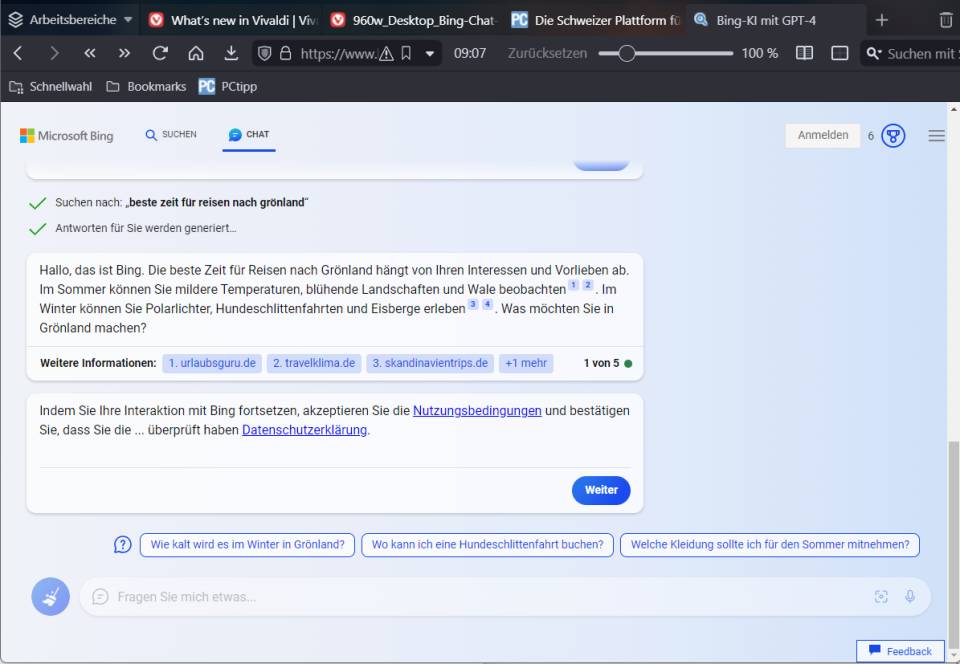960x664 pixels.
Task: Click the fast forward double-arrow button
Action: [x=124, y=54]
